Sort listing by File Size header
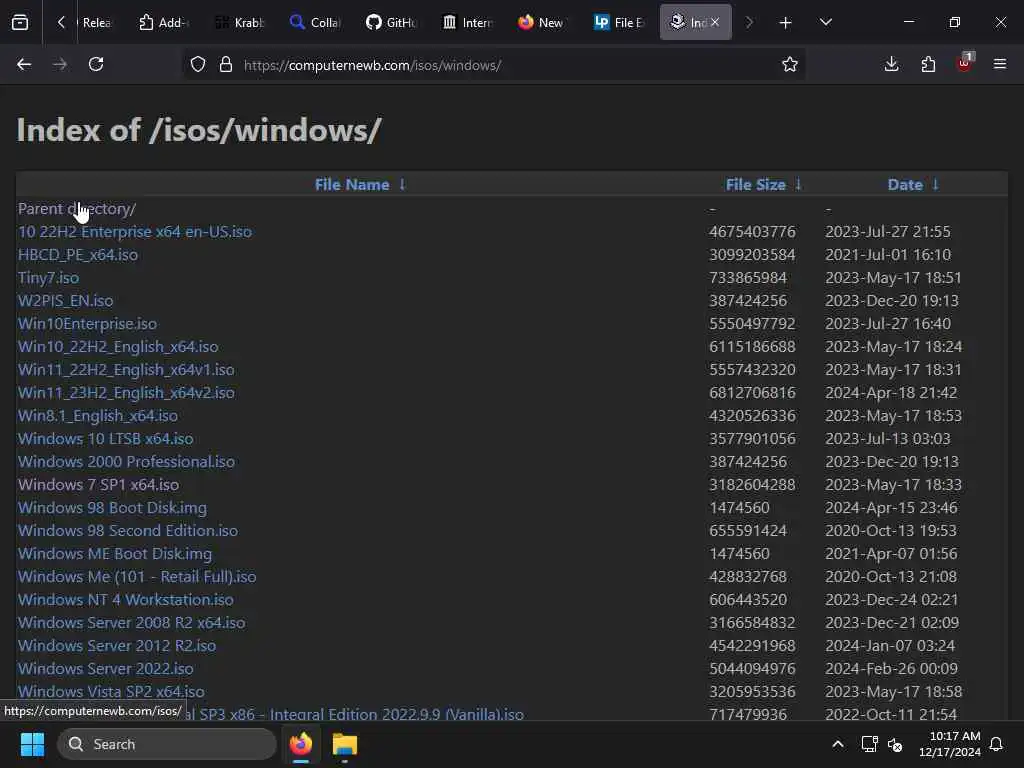The image size is (1024, 768). pos(756,185)
